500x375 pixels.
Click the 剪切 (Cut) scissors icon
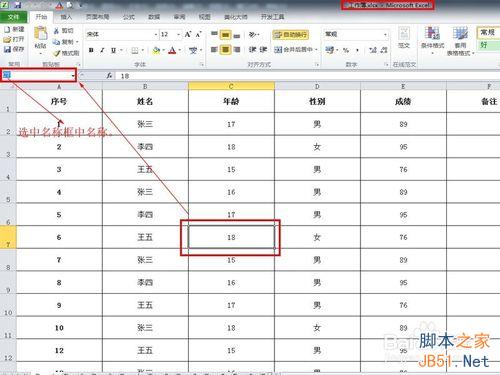[57, 31]
